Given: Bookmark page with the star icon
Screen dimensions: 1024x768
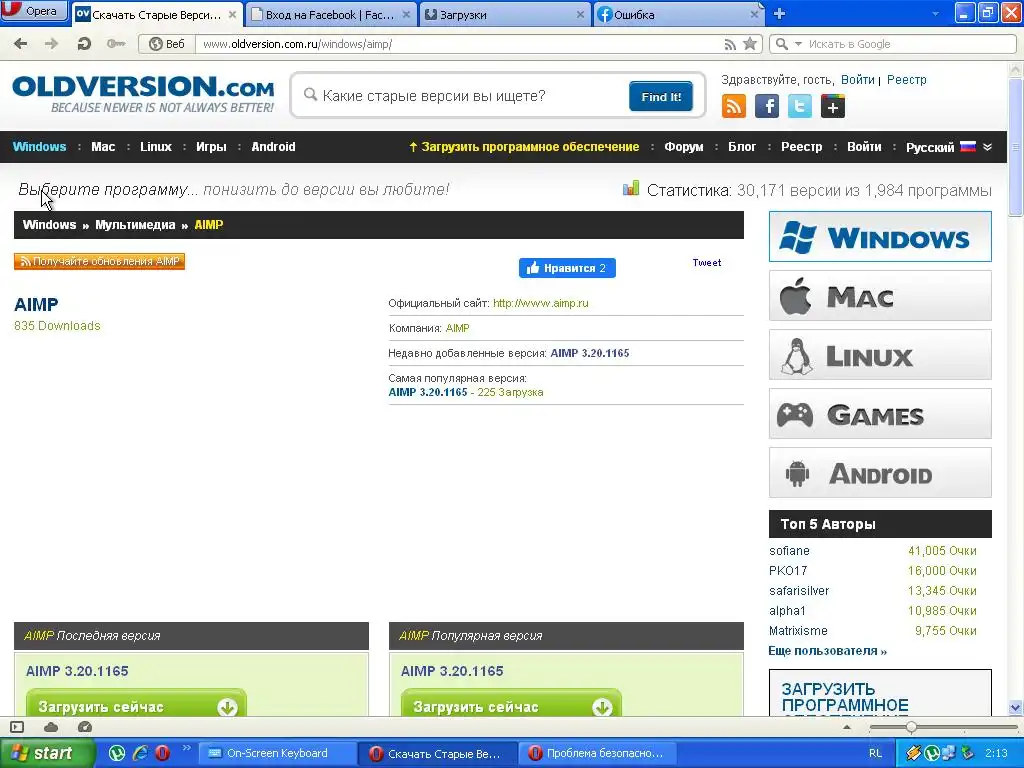Looking at the screenshot, I should click(x=750, y=44).
